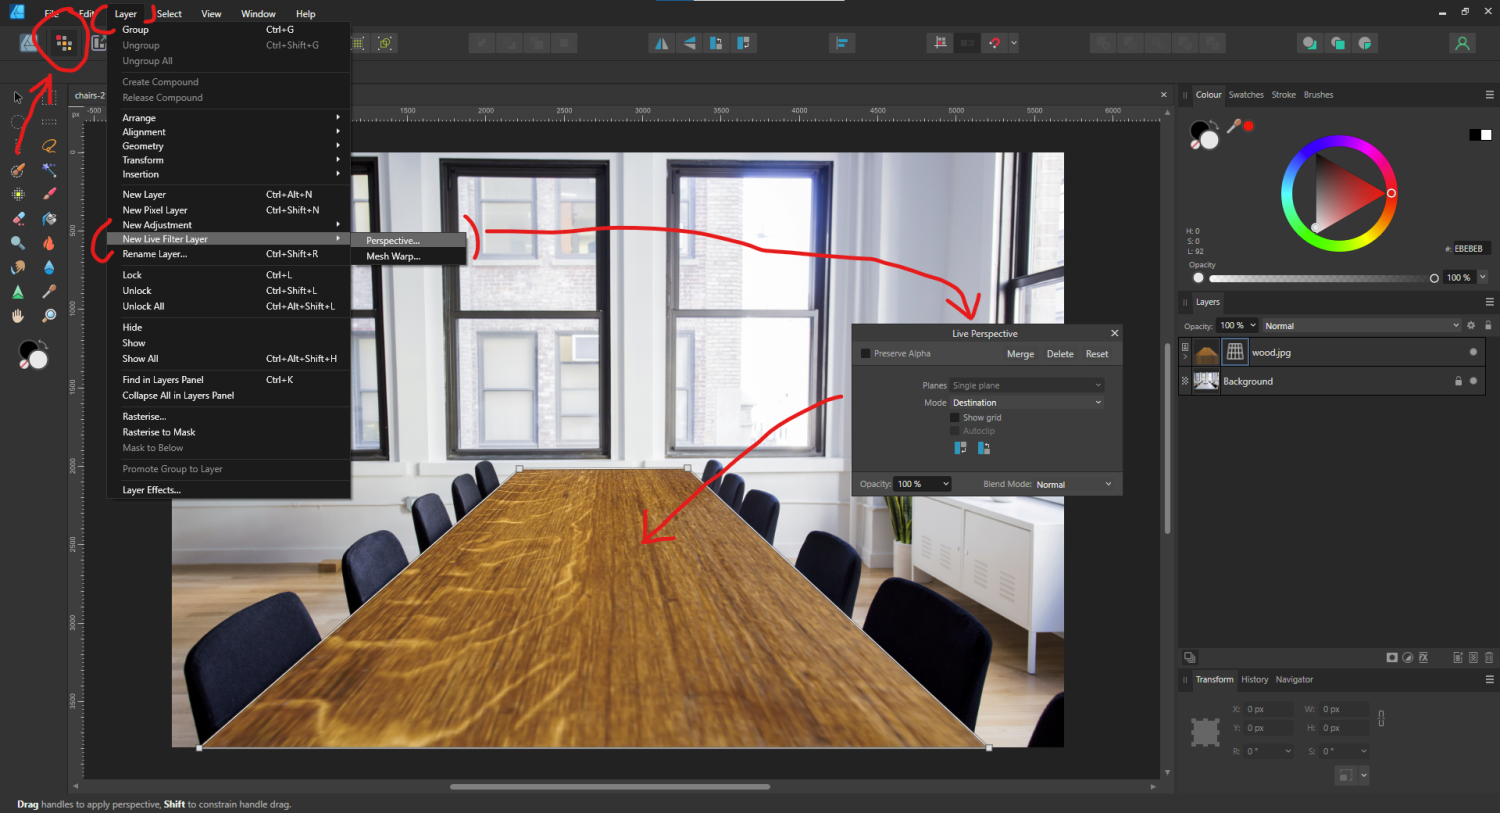
Task: Open the Blend Mode dropdown in Layers
Action: pyautogui.click(x=1362, y=325)
